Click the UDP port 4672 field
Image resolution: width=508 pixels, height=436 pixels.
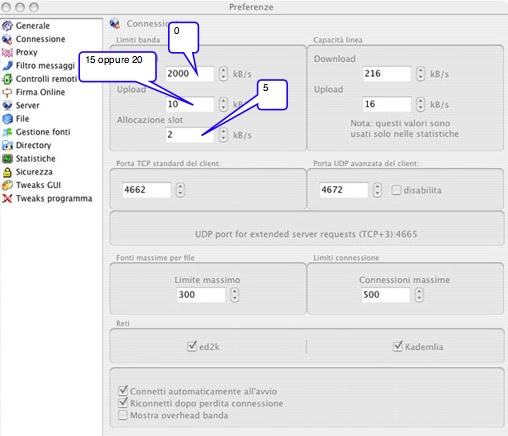pos(344,190)
